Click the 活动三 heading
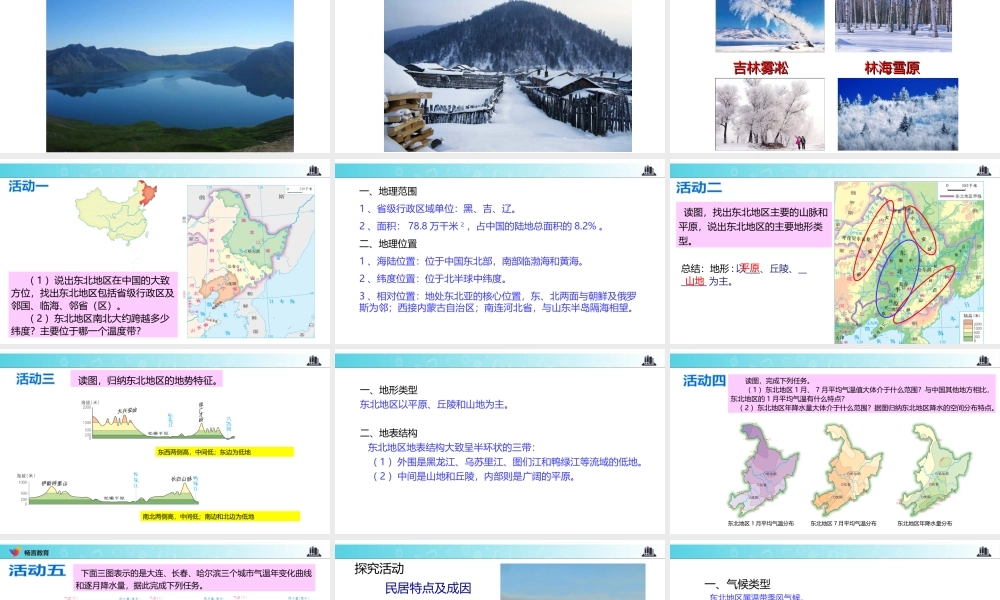This screenshot has height=600, width=1000. (36, 379)
